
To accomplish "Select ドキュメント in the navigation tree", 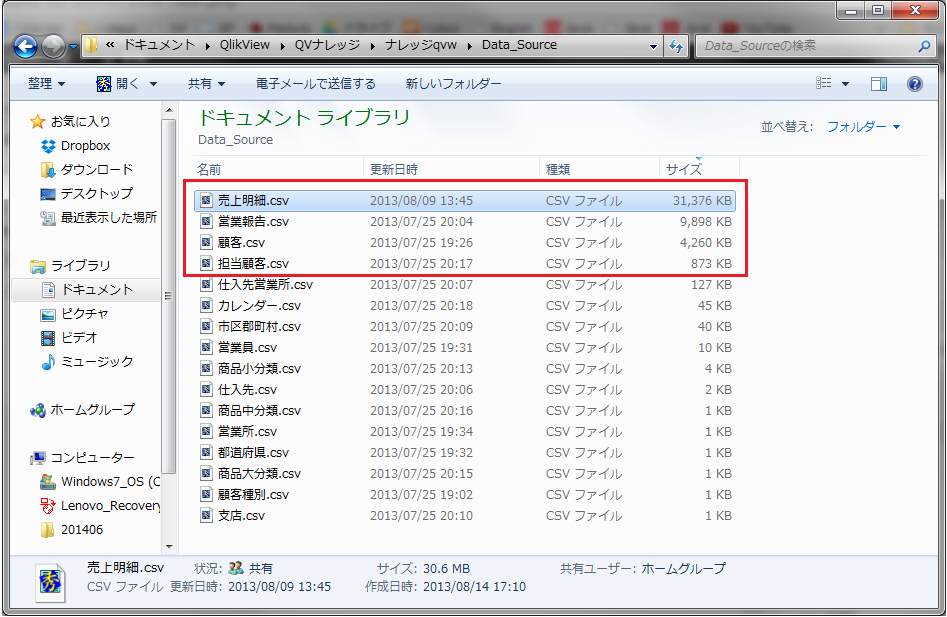I will (86, 290).
